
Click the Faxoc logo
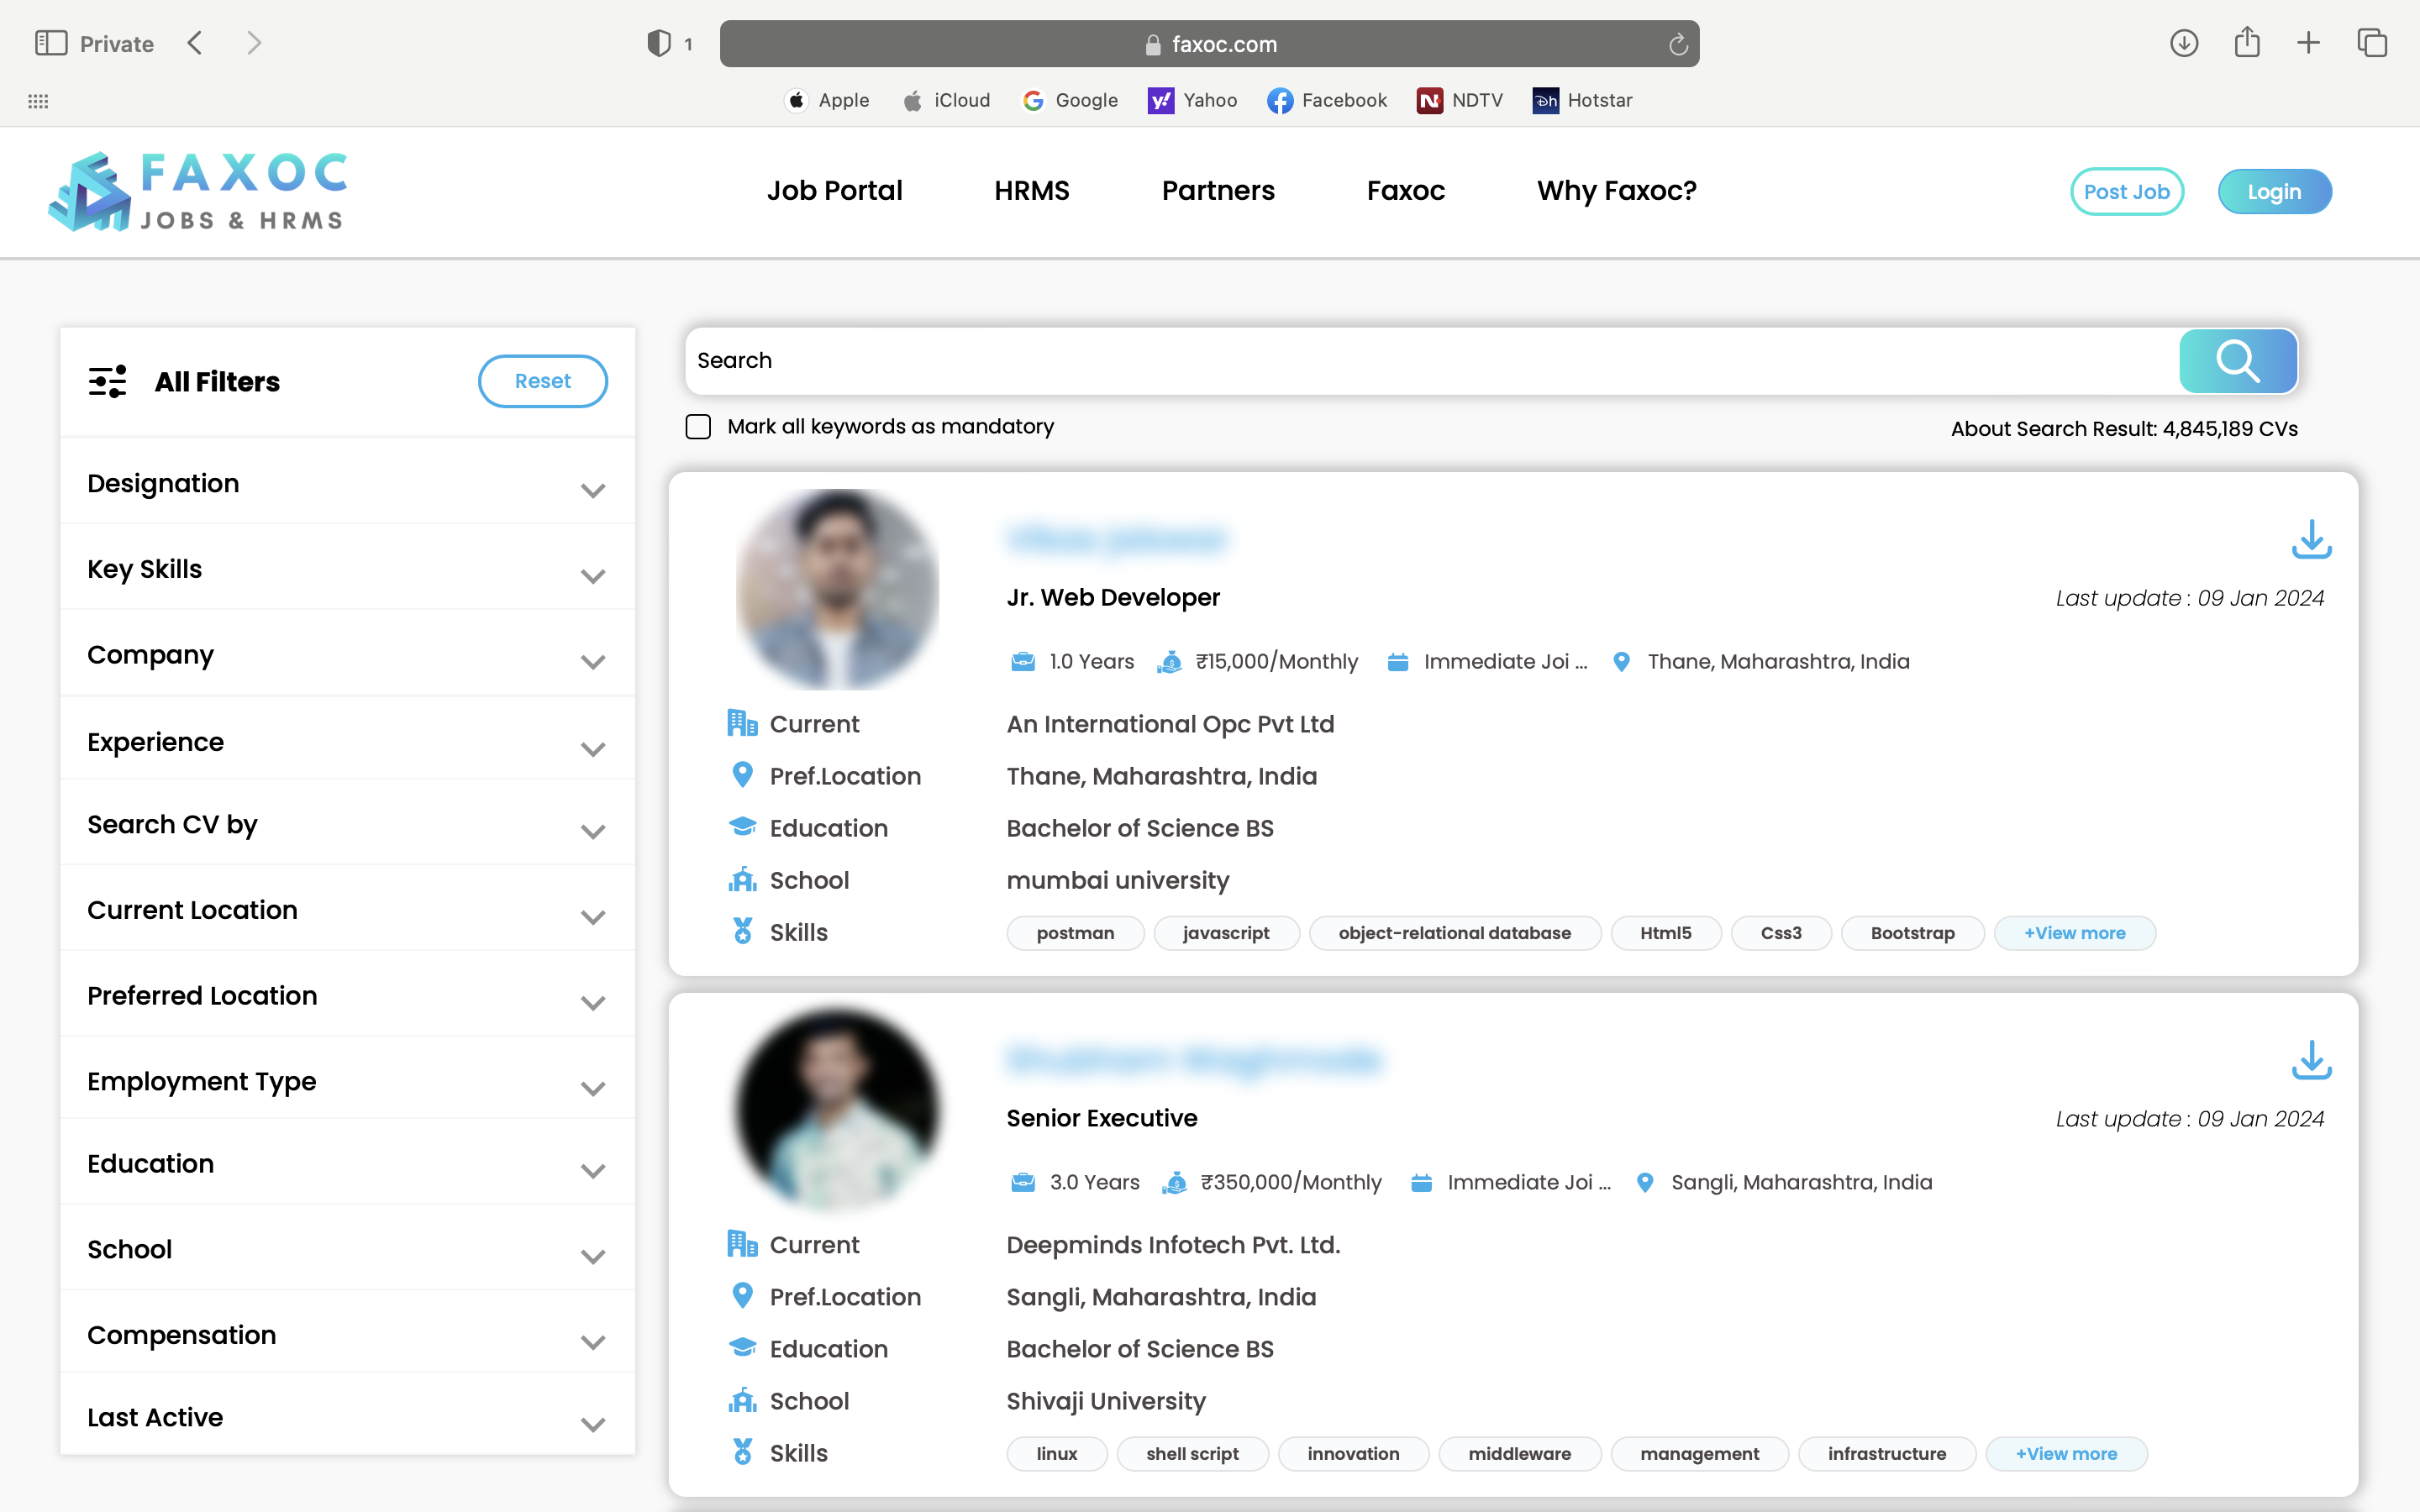(x=198, y=191)
